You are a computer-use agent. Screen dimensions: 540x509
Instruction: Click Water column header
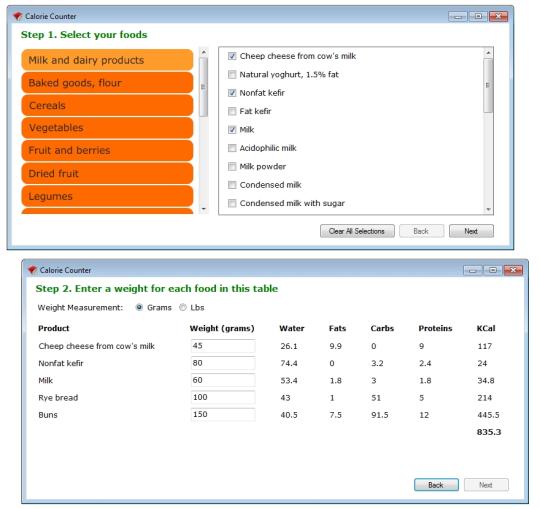pyautogui.click(x=292, y=328)
